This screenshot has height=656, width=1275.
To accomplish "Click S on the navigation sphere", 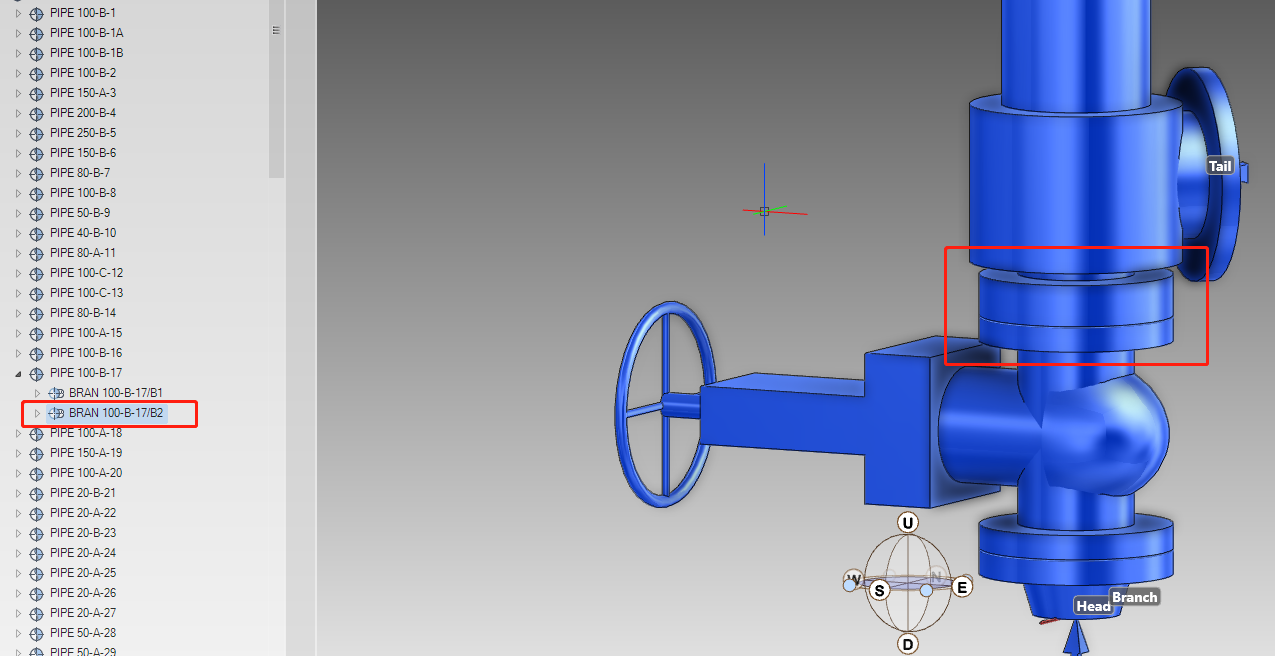I will tap(880, 591).
